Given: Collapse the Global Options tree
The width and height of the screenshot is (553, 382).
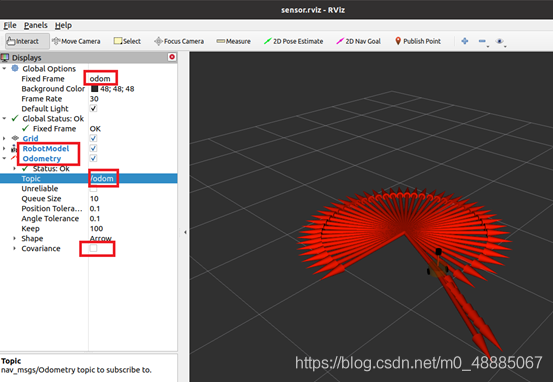Looking at the screenshot, I should click(x=4, y=68).
